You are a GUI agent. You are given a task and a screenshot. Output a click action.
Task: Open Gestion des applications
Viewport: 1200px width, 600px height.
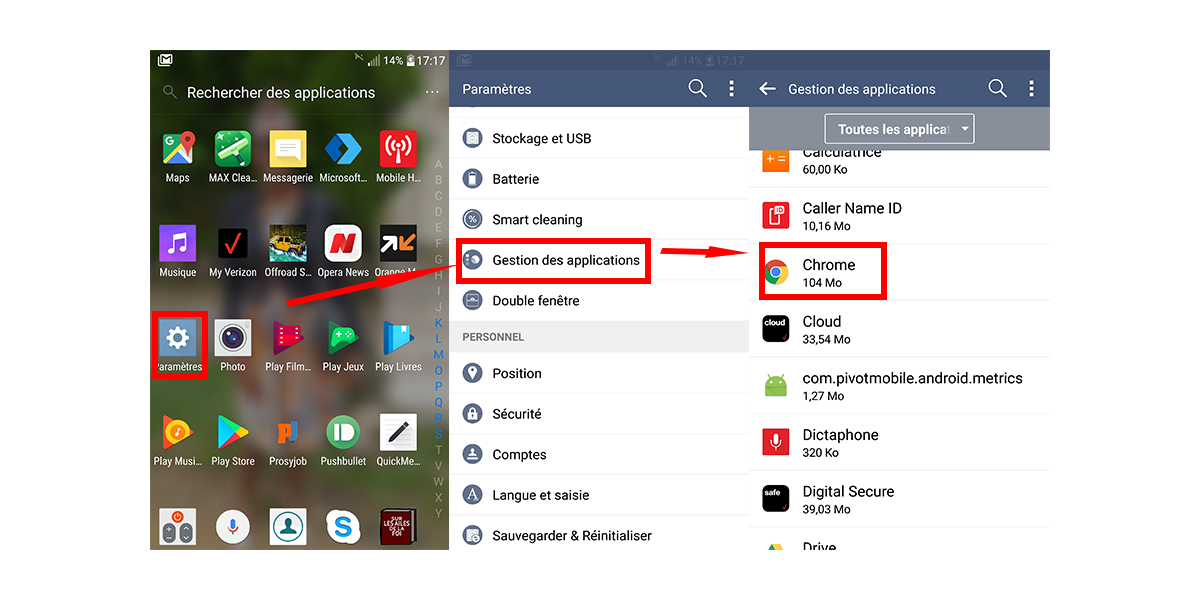599,260
